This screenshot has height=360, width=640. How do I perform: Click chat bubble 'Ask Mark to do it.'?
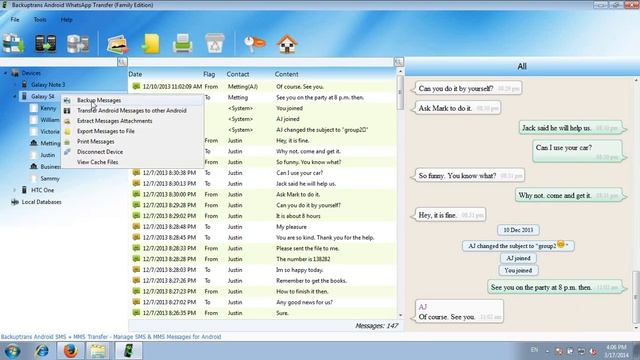[x=457, y=108]
